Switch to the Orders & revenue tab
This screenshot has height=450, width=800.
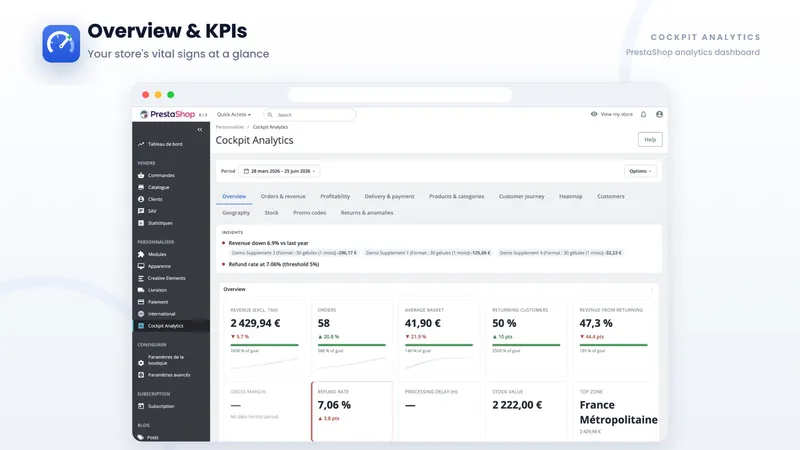(x=283, y=196)
